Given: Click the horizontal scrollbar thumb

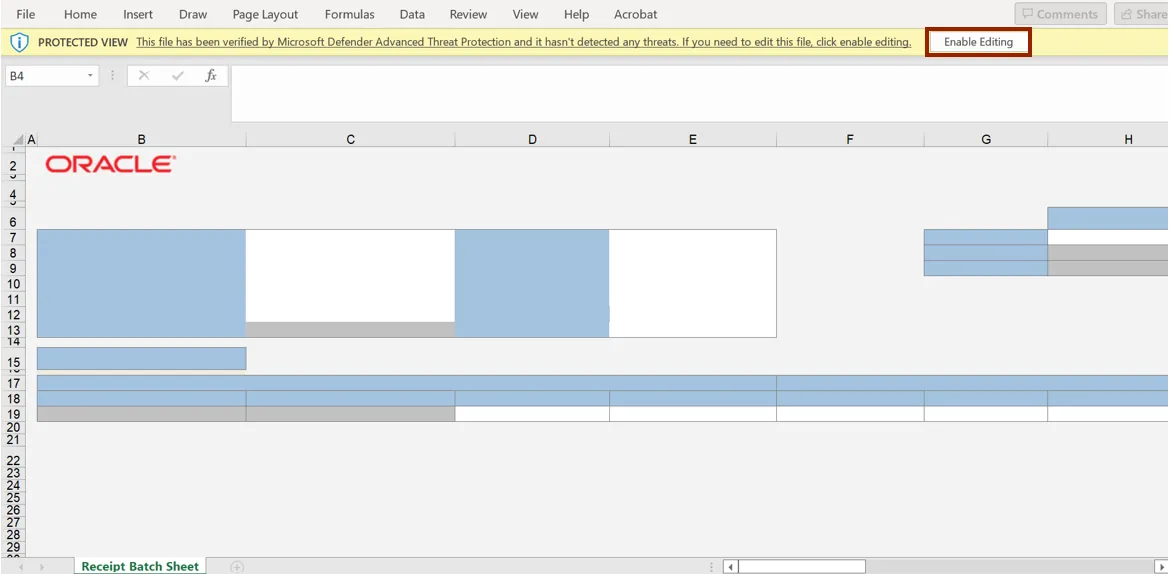Looking at the screenshot, I should point(802,567).
